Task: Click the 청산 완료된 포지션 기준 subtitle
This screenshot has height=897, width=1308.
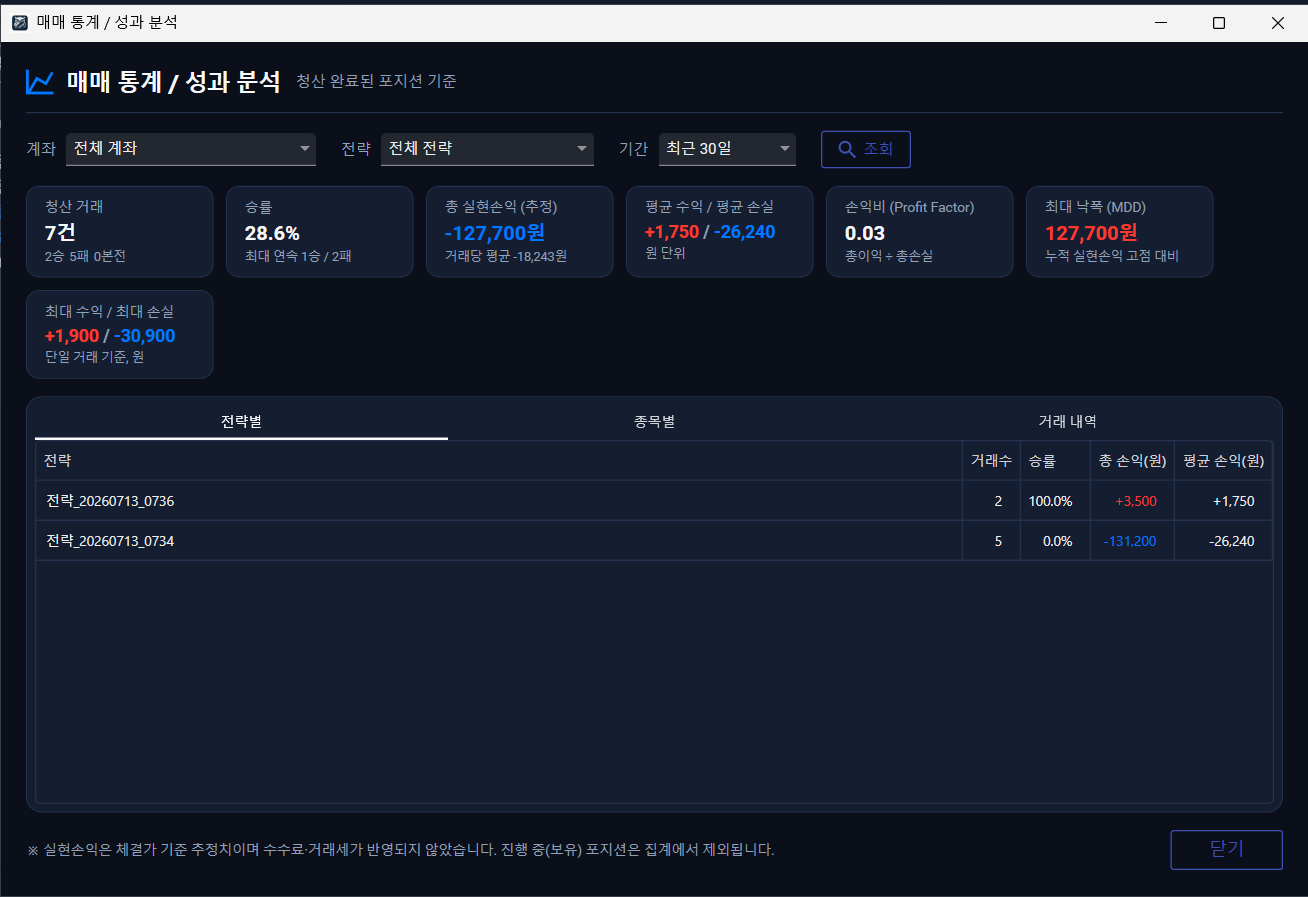Action: point(376,82)
